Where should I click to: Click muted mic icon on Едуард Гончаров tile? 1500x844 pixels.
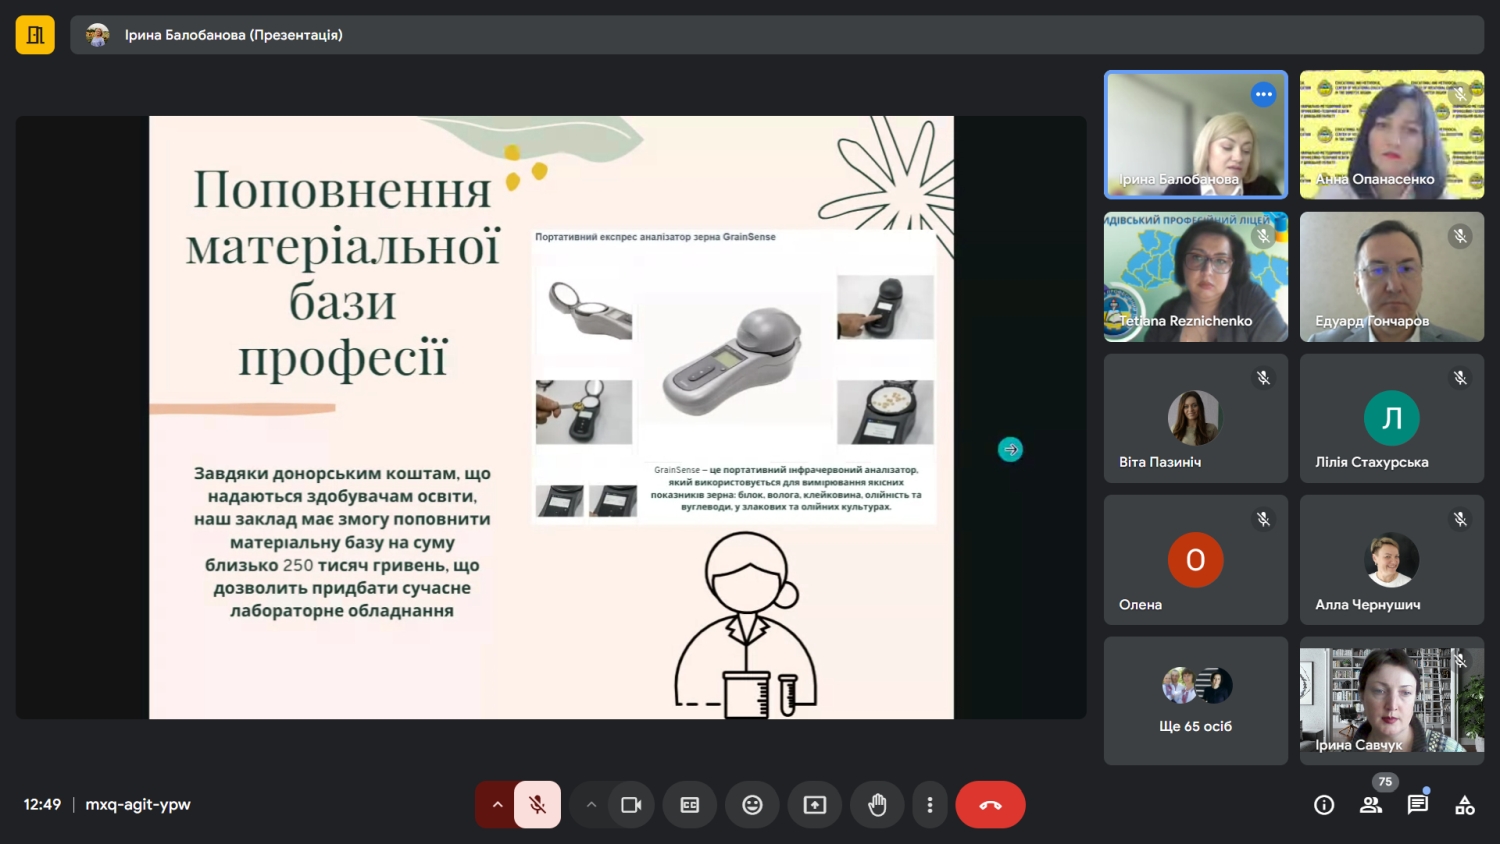pyautogui.click(x=1460, y=236)
